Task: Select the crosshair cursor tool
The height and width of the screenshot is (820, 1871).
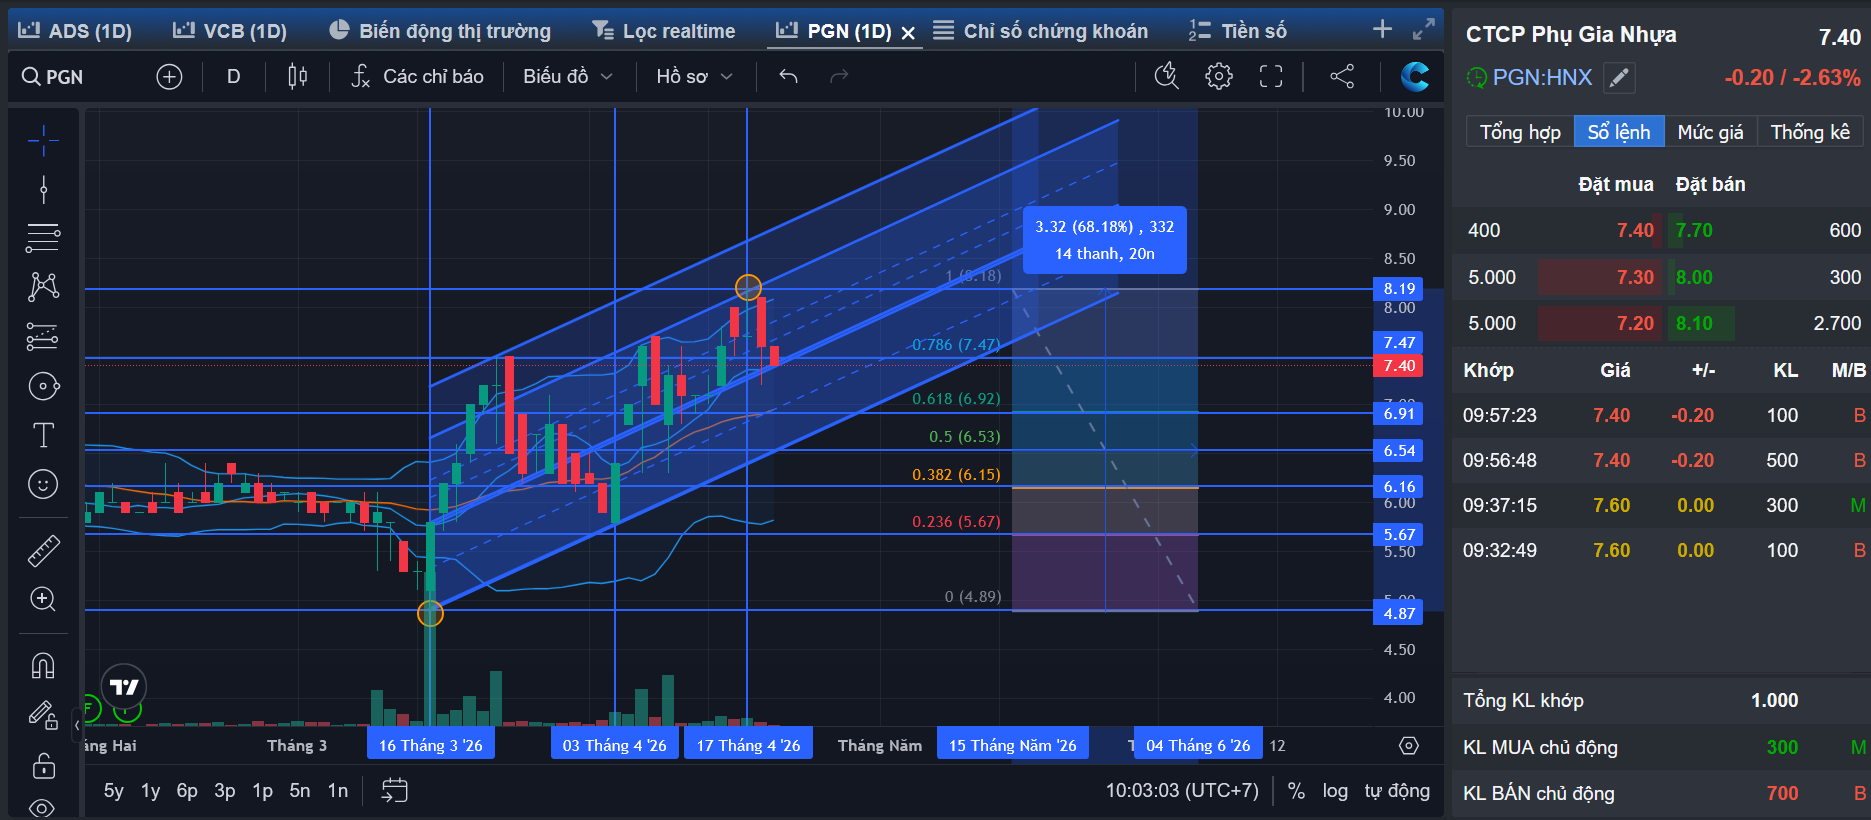Action: pos(43,141)
